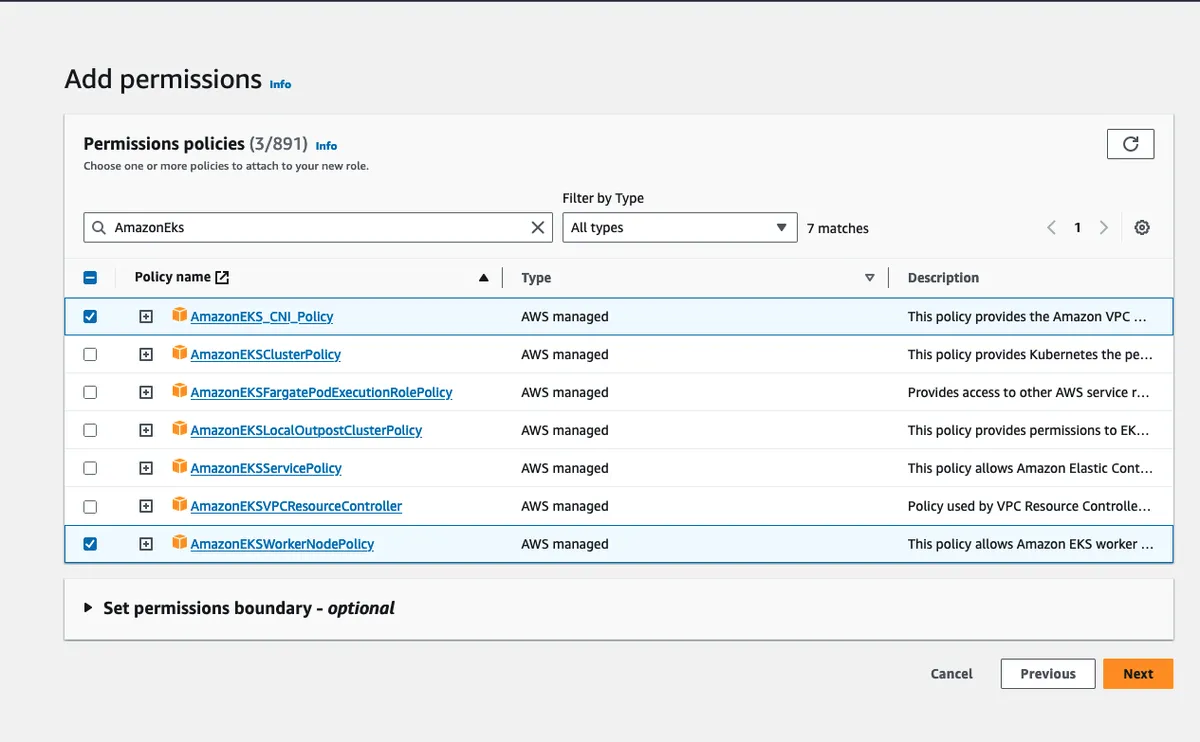Open the AmazonEKSLocalOutpostClusterPolicy link
1200x742 pixels.
[306, 431]
